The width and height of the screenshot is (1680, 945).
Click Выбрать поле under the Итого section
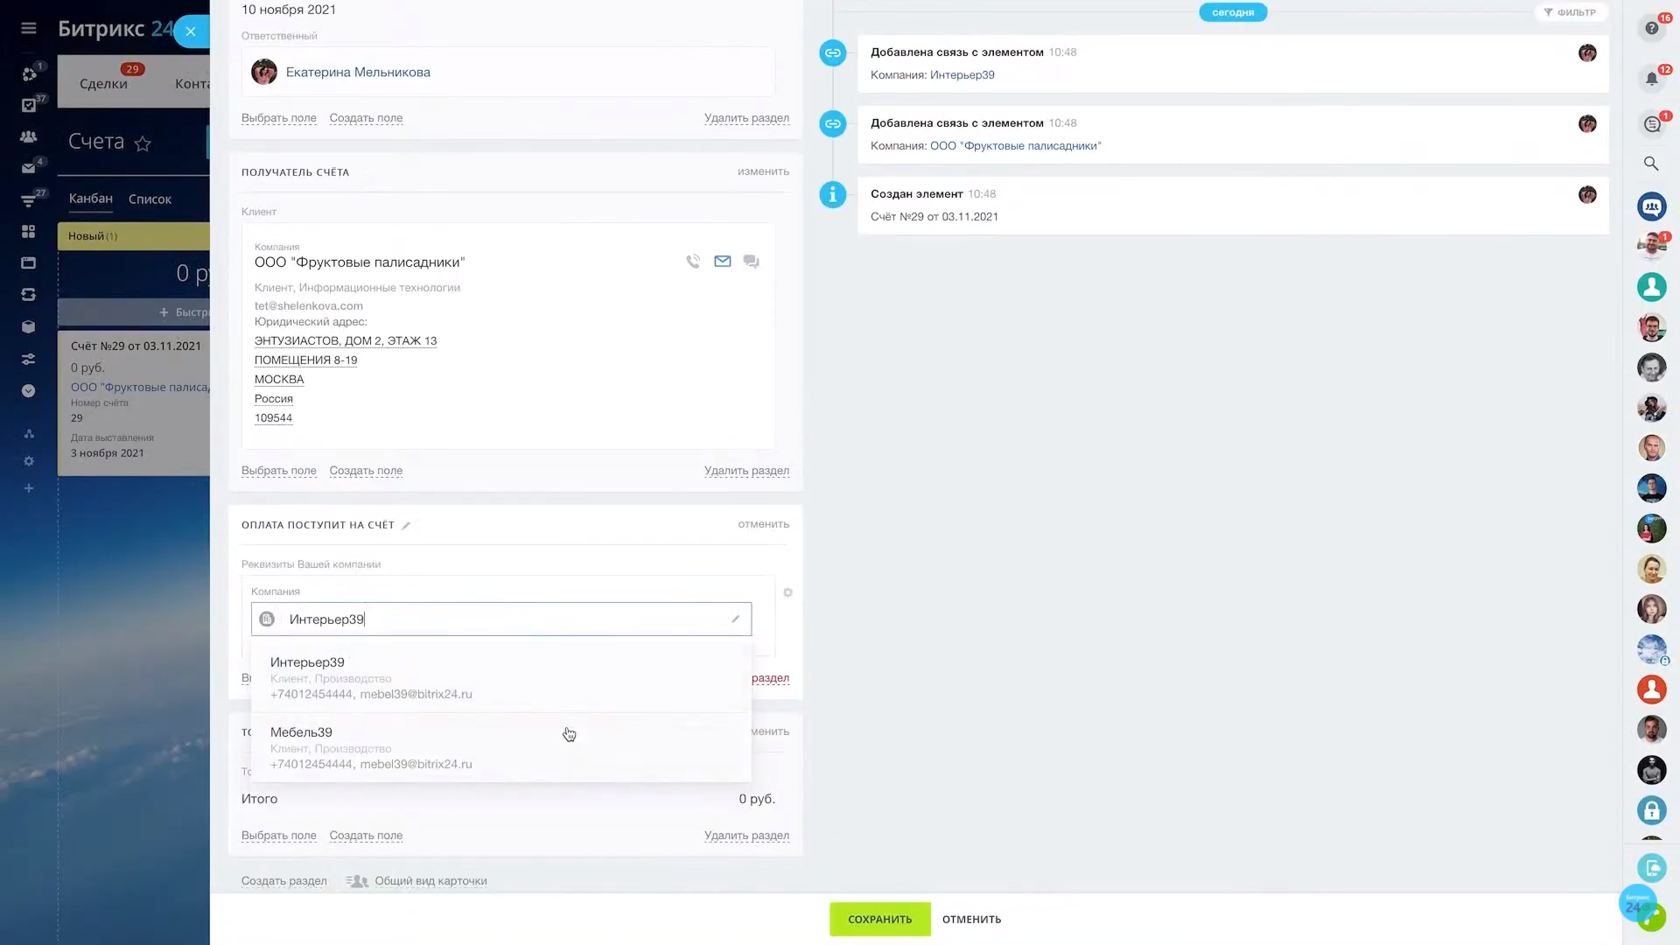[x=279, y=836]
